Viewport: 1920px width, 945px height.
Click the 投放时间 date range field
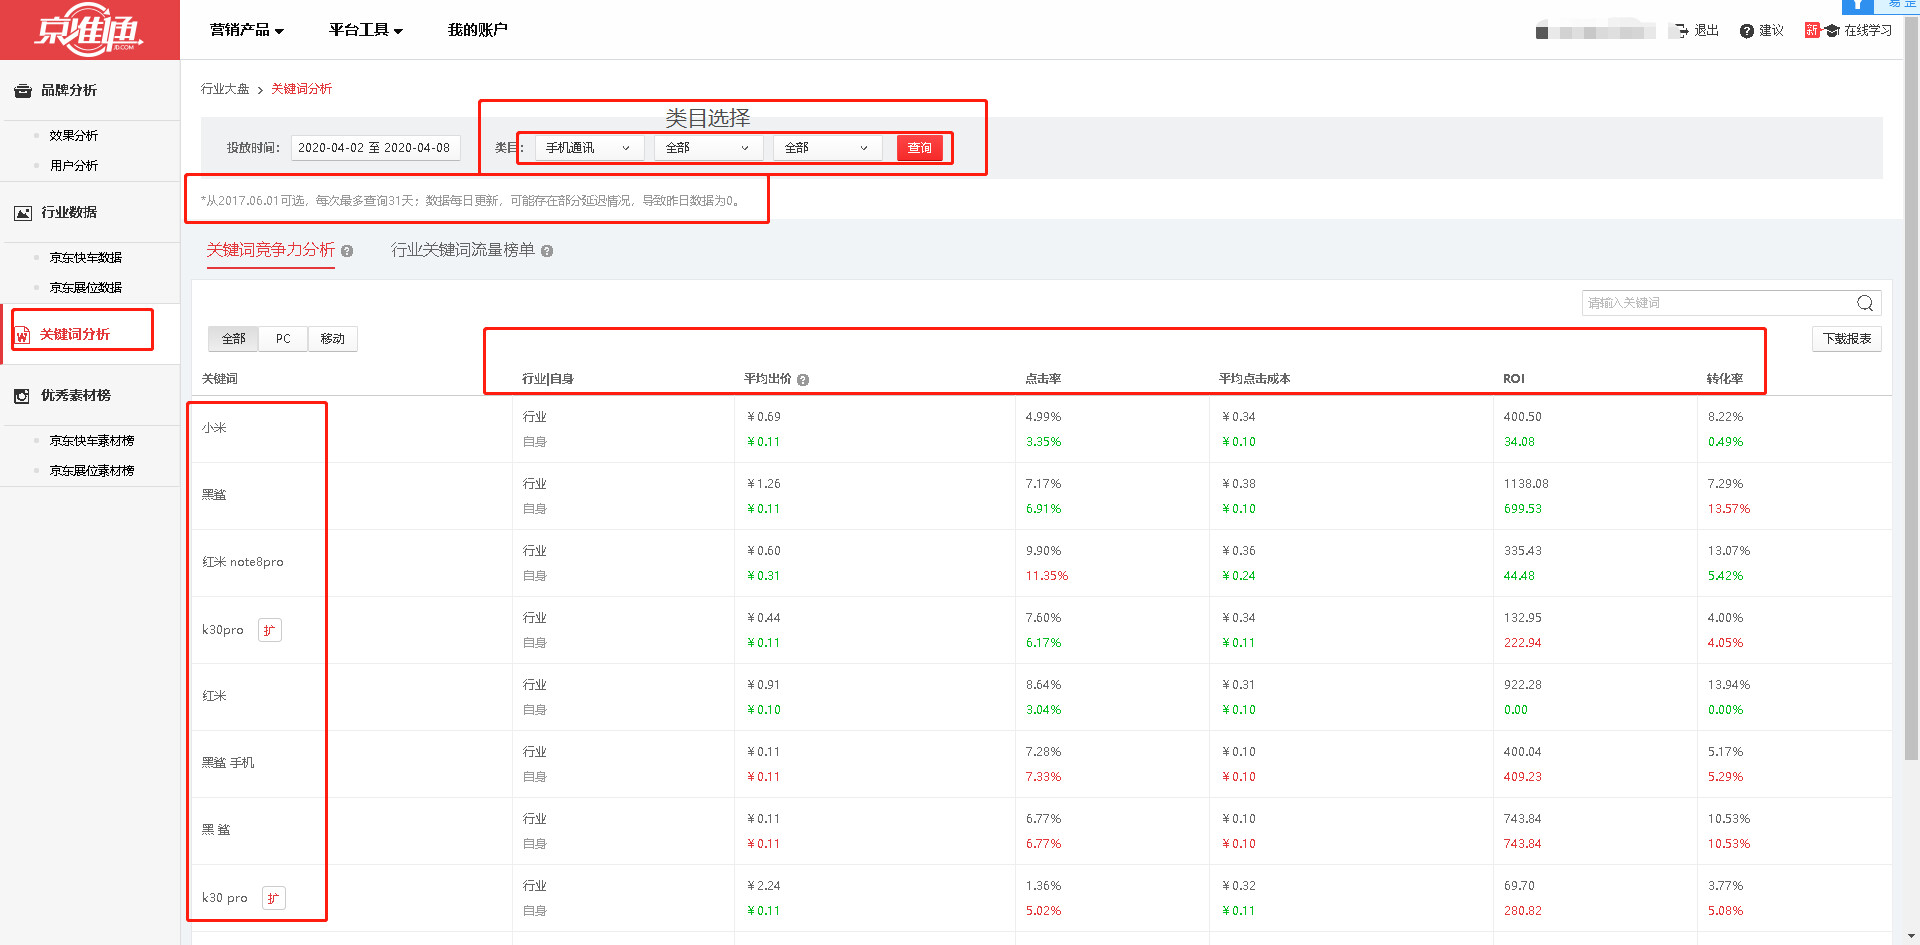tap(375, 148)
